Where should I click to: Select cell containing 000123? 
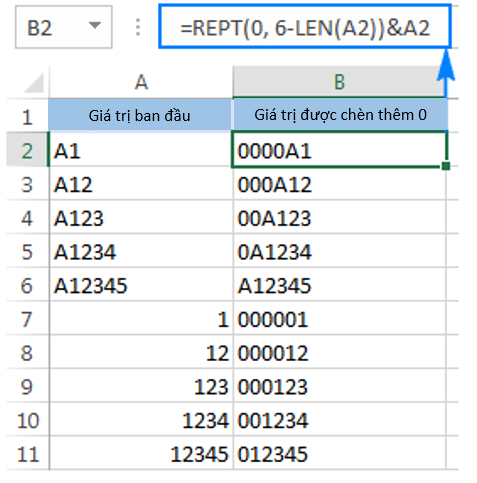point(339,385)
